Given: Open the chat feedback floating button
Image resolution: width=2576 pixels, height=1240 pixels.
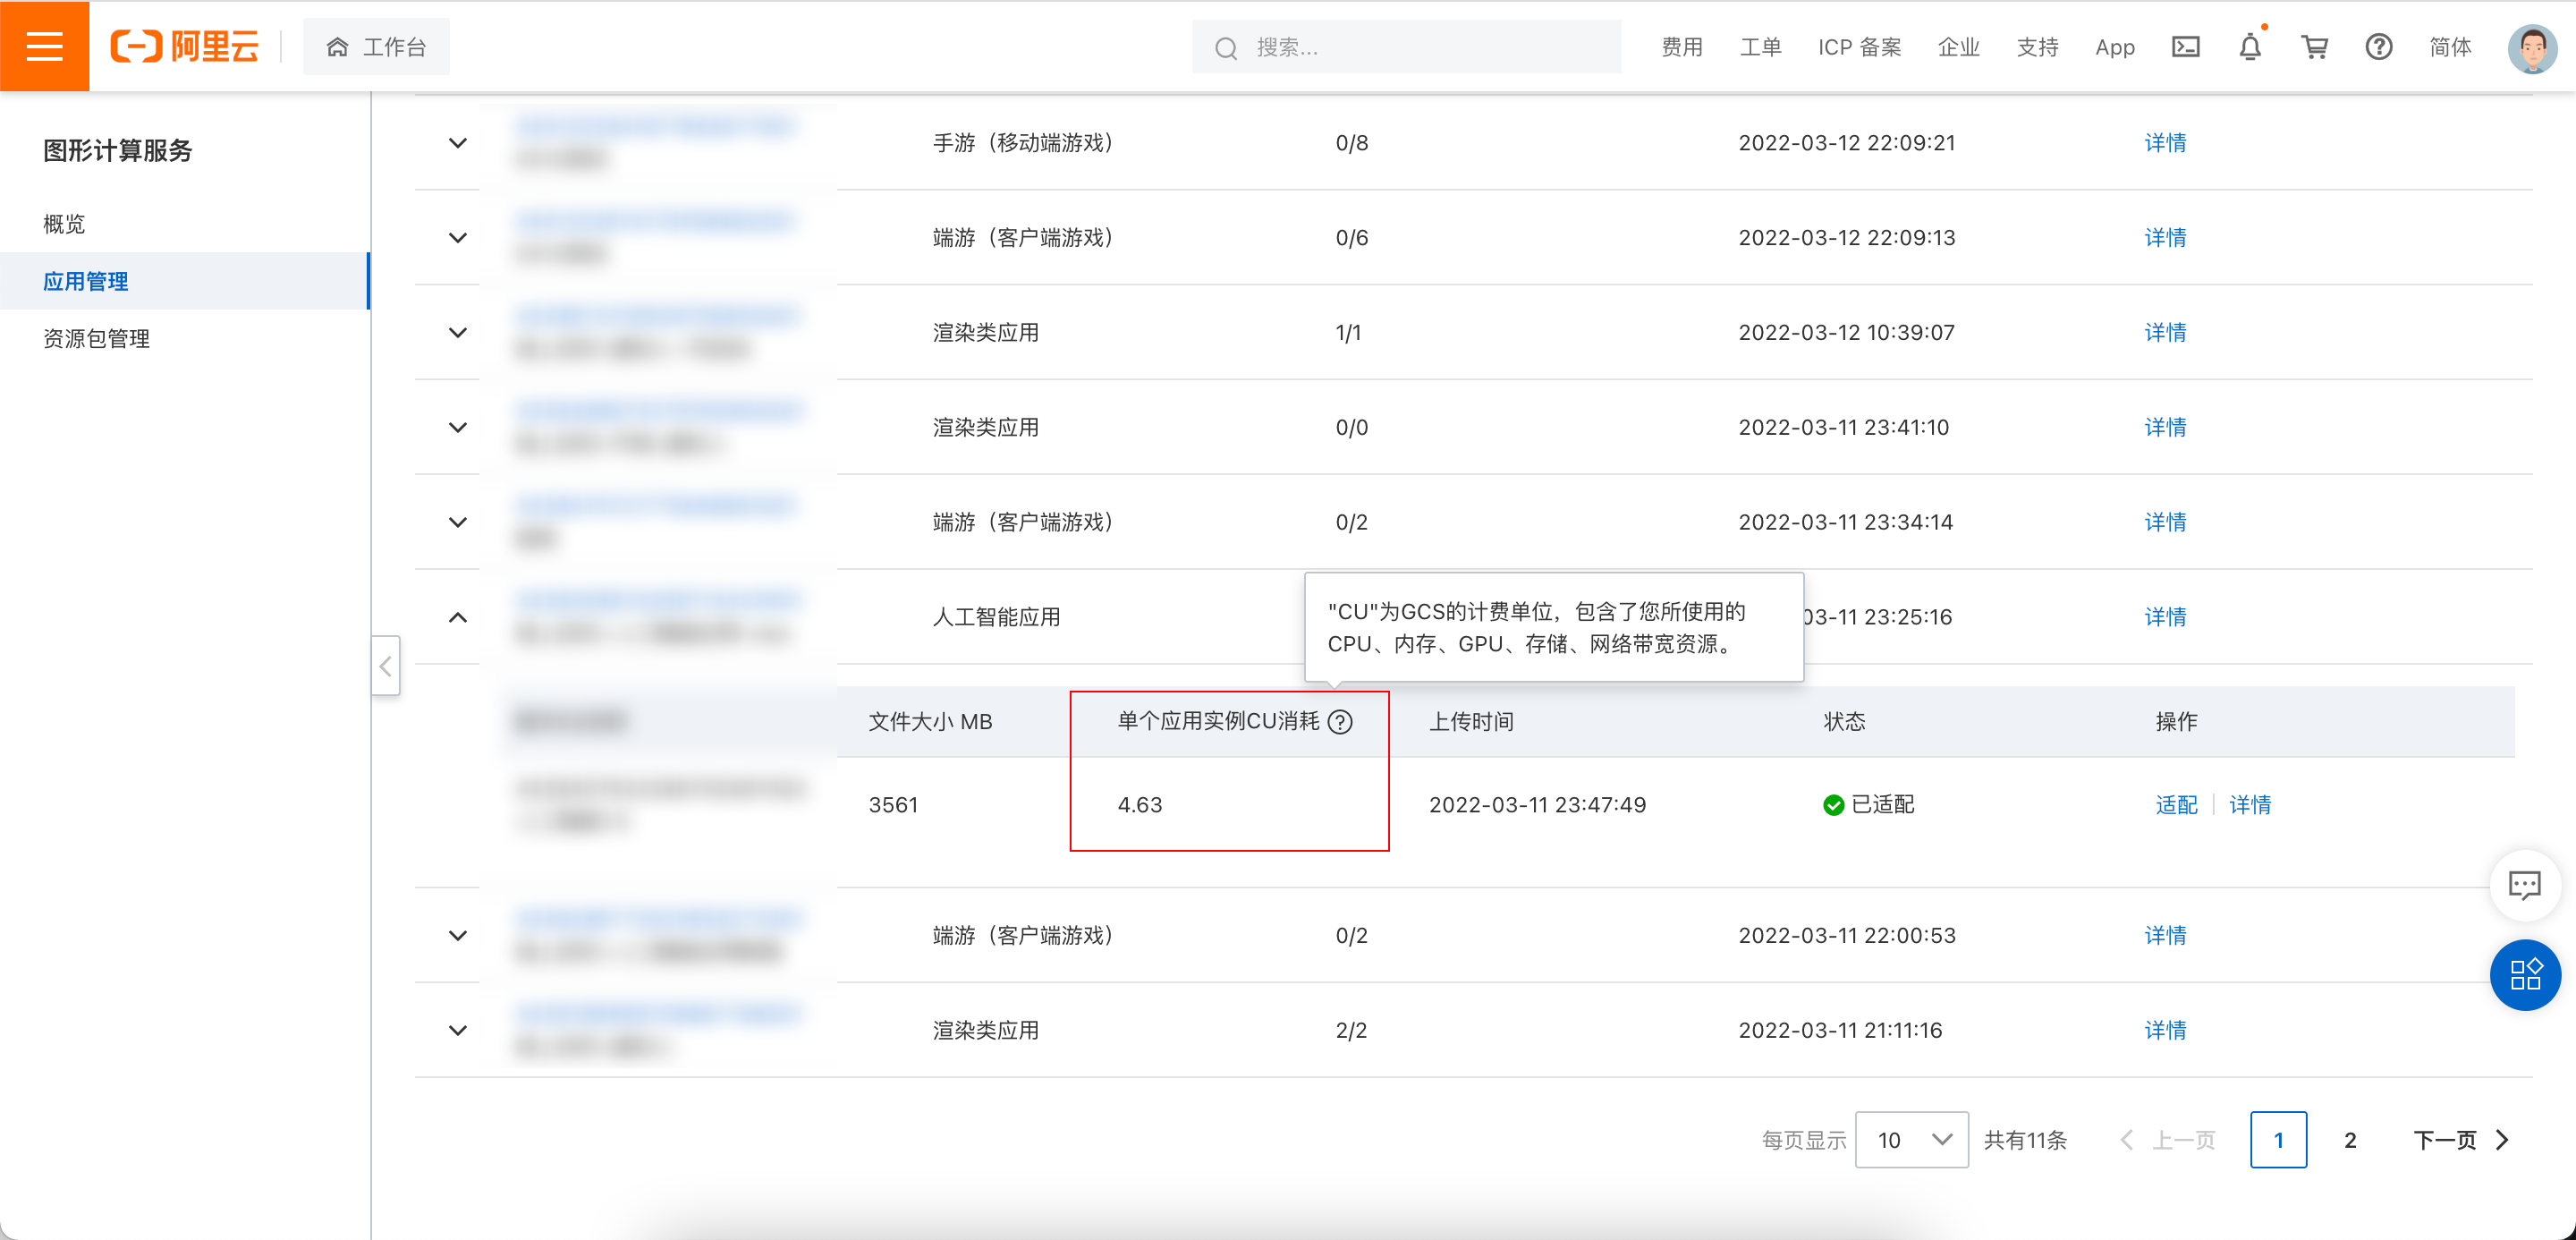Looking at the screenshot, I should pyautogui.click(x=2524, y=885).
